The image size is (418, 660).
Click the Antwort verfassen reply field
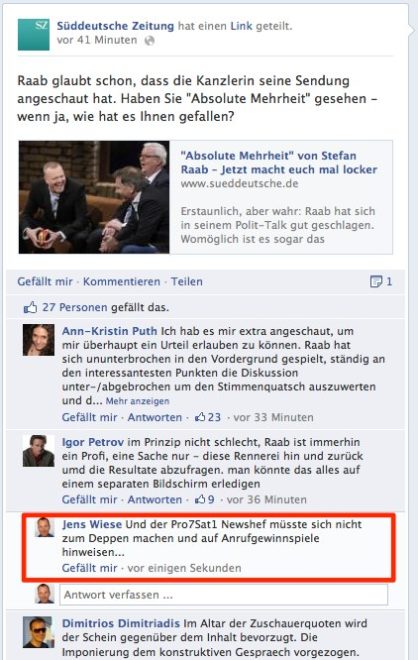click(x=224, y=595)
